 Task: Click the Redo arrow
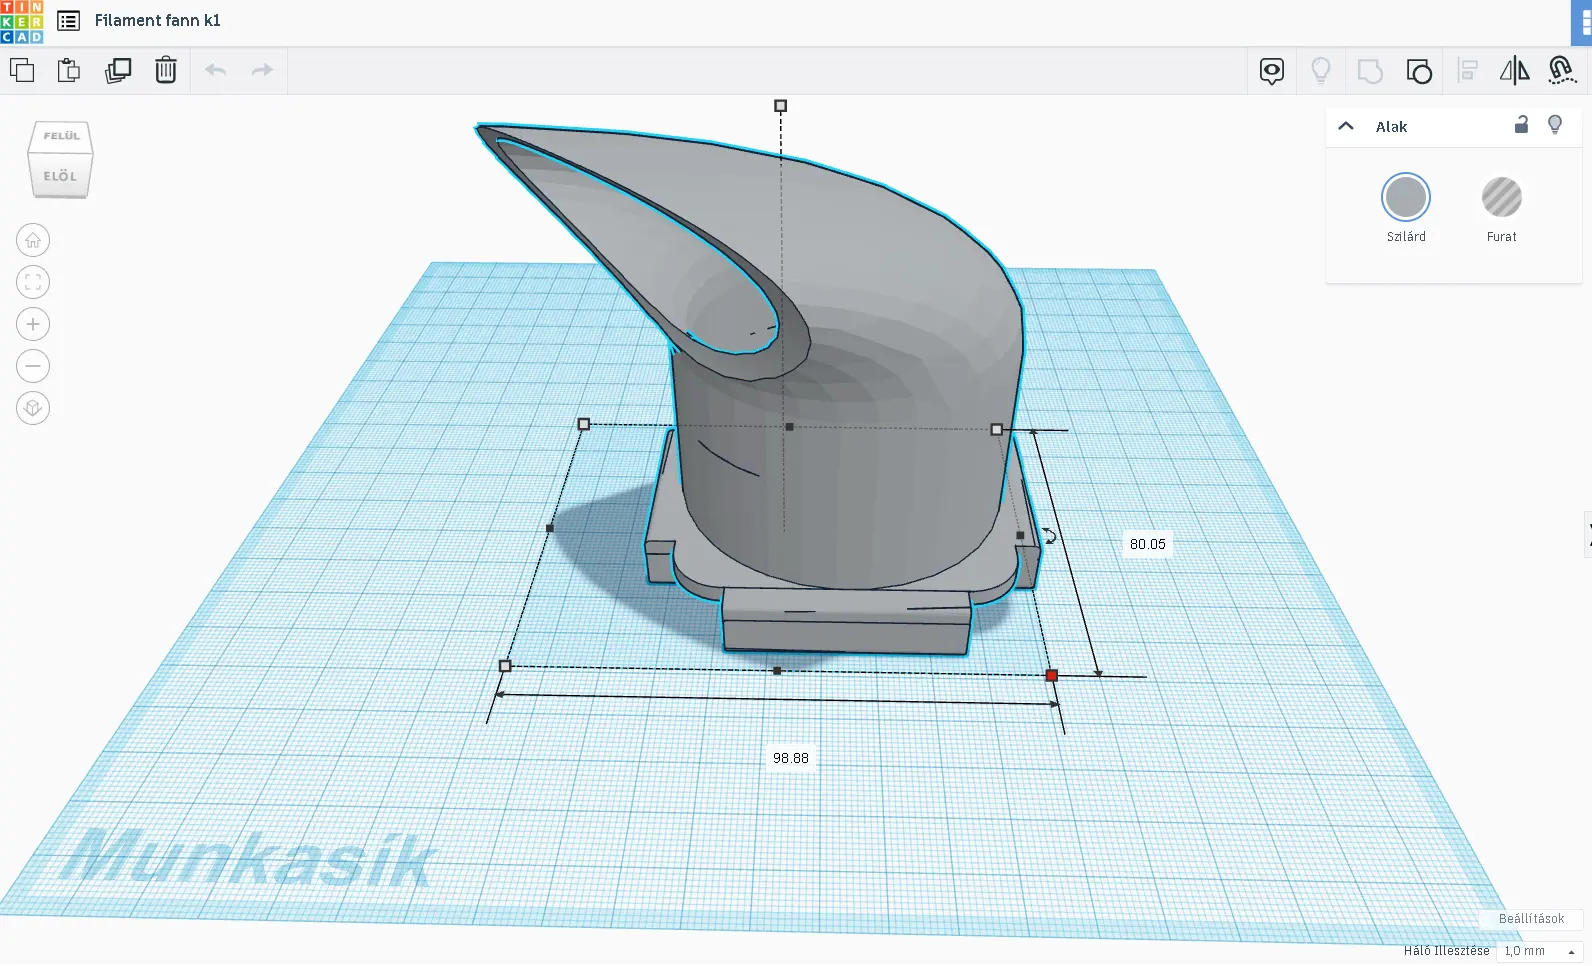(x=262, y=70)
